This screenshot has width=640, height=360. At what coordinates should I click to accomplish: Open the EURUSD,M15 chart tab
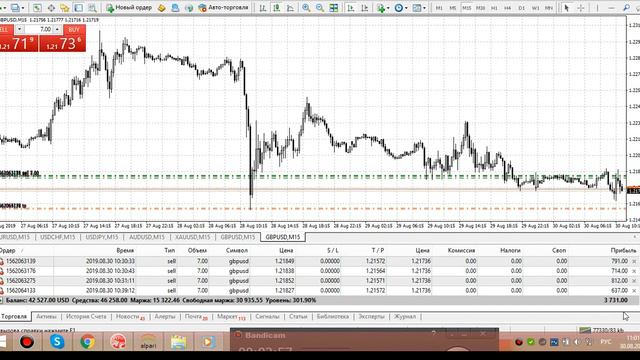coord(15,237)
